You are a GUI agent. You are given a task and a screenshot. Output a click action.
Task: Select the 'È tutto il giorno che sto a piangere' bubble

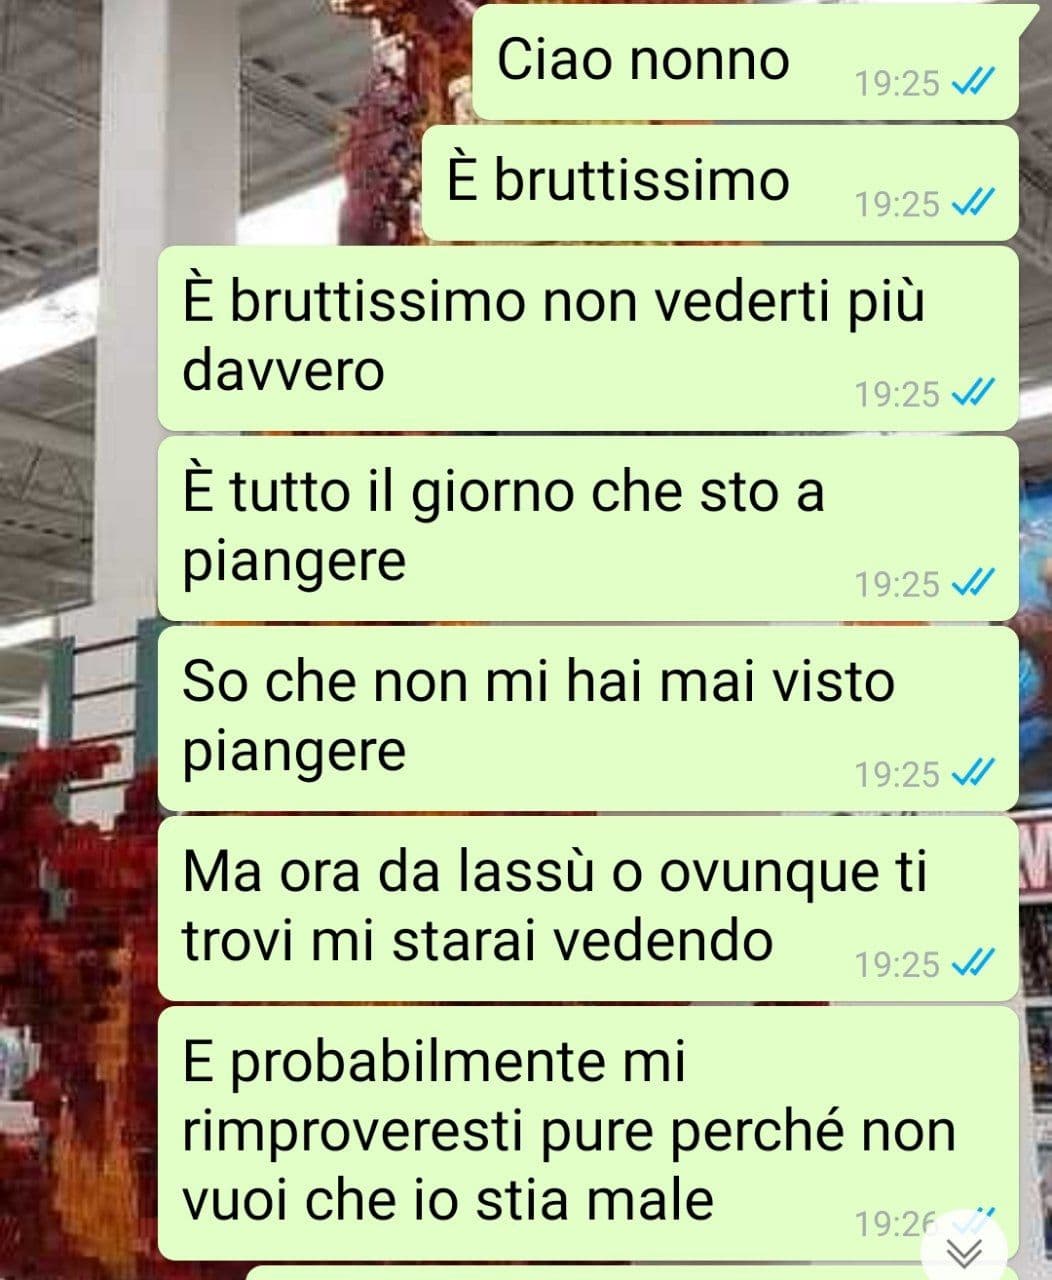point(588,528)
